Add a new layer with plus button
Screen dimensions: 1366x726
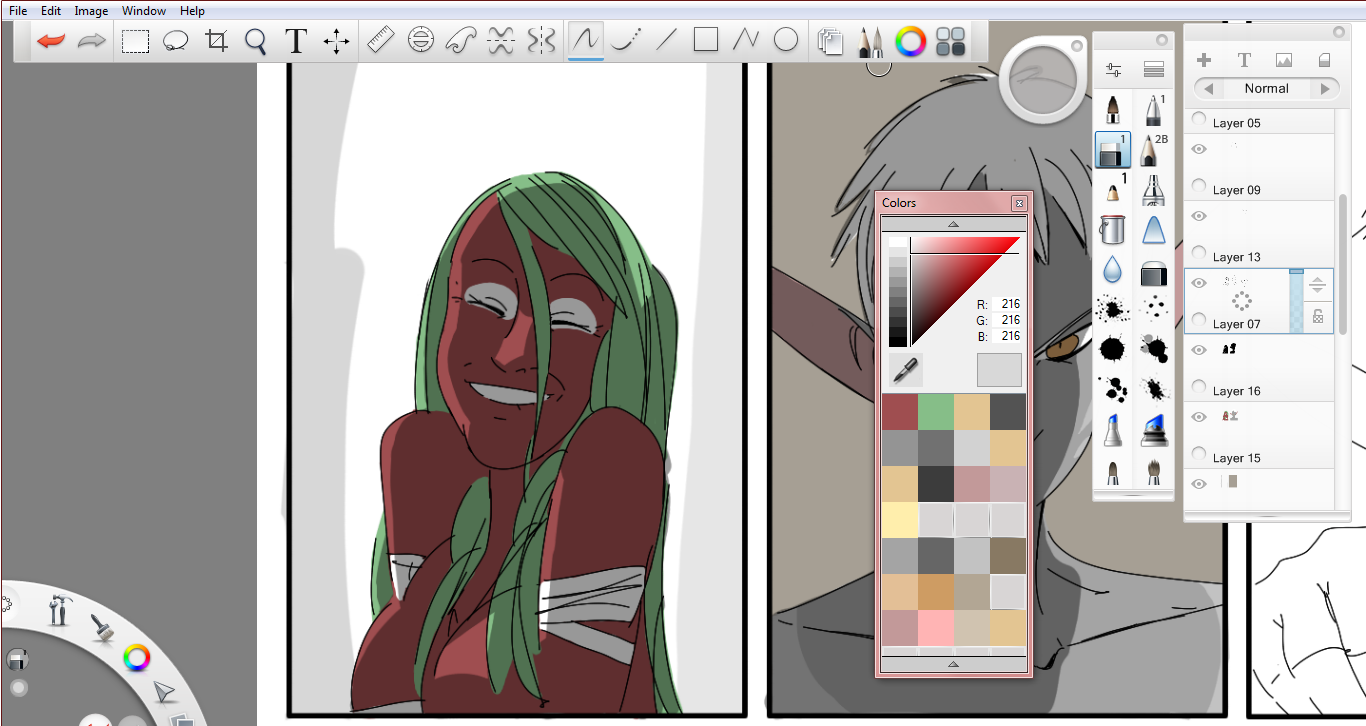tap(1204, 61)
